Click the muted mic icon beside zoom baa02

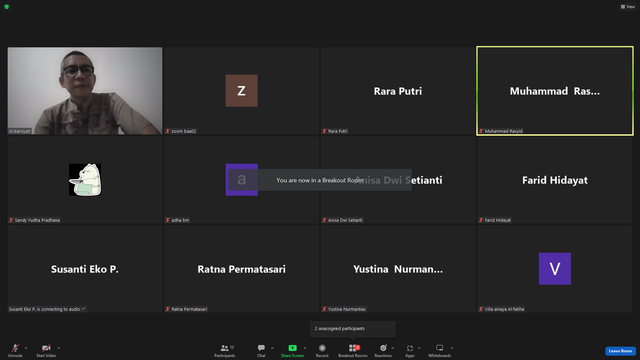coord(168,131)
